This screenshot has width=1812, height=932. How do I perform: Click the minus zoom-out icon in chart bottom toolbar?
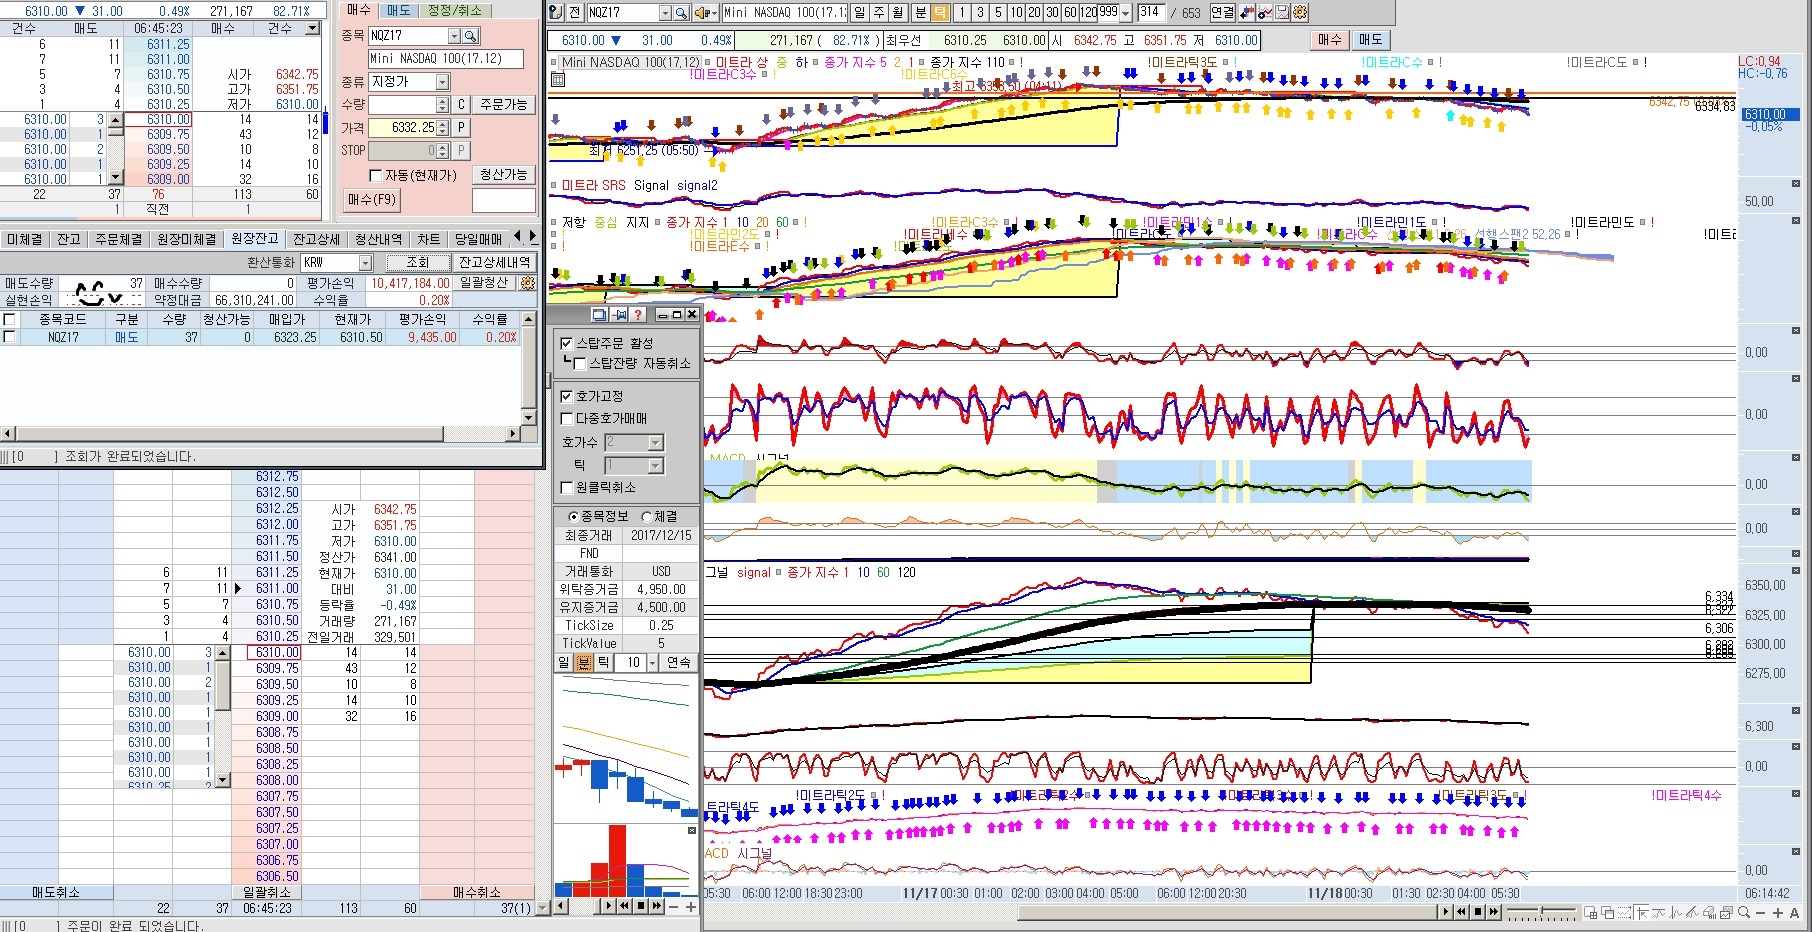pyautogui.click(x=1762, y=912)
